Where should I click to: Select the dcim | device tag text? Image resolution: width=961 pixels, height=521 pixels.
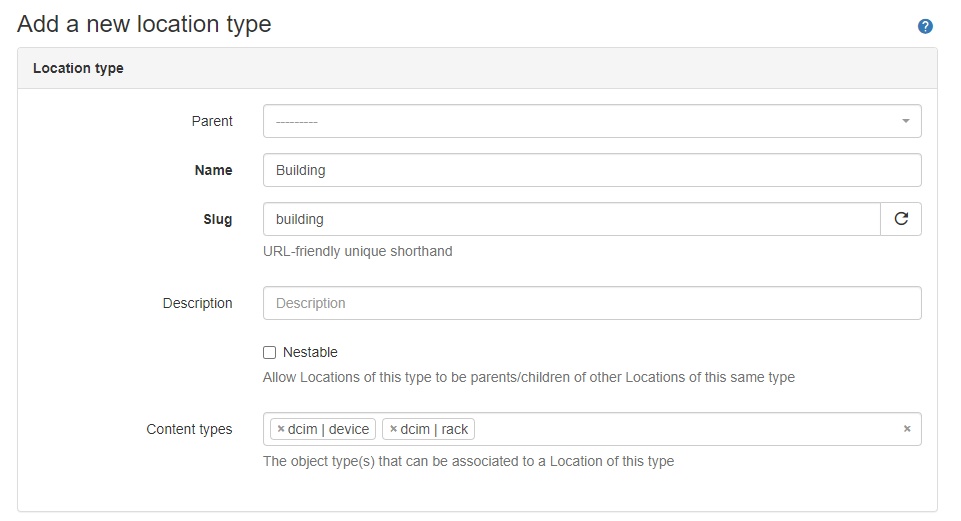[329, 430]
